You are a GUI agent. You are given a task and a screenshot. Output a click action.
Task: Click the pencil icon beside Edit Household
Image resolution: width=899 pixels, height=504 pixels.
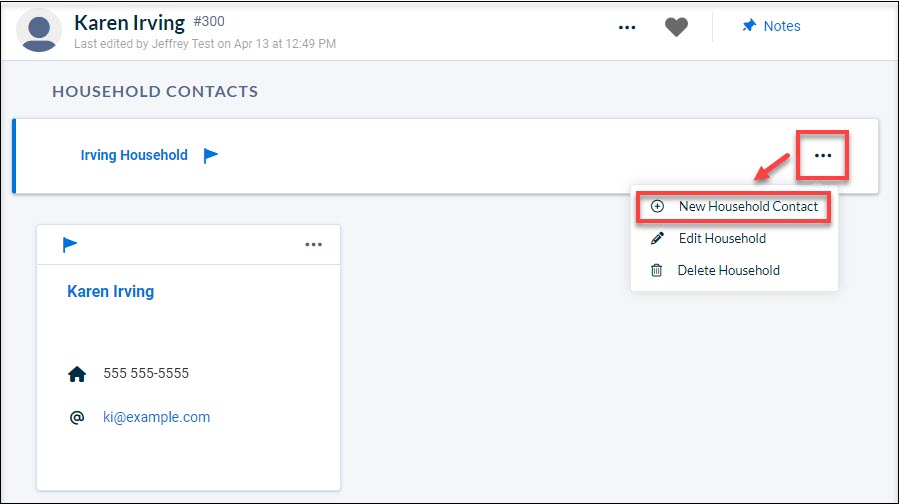click(x=658, y=239)
